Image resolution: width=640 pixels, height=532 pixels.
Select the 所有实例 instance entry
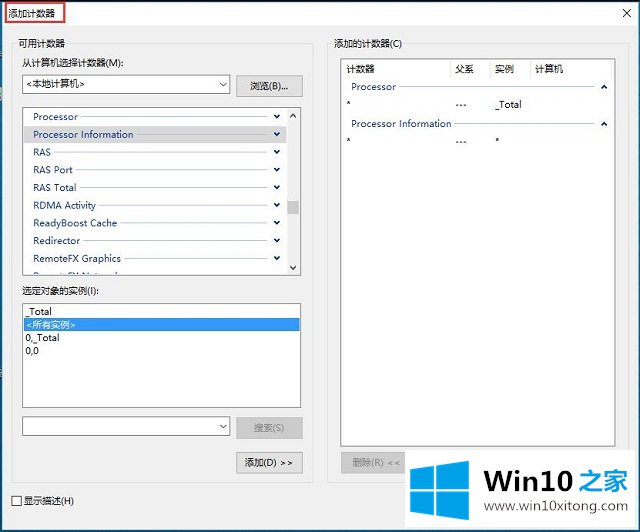(50, 325)
